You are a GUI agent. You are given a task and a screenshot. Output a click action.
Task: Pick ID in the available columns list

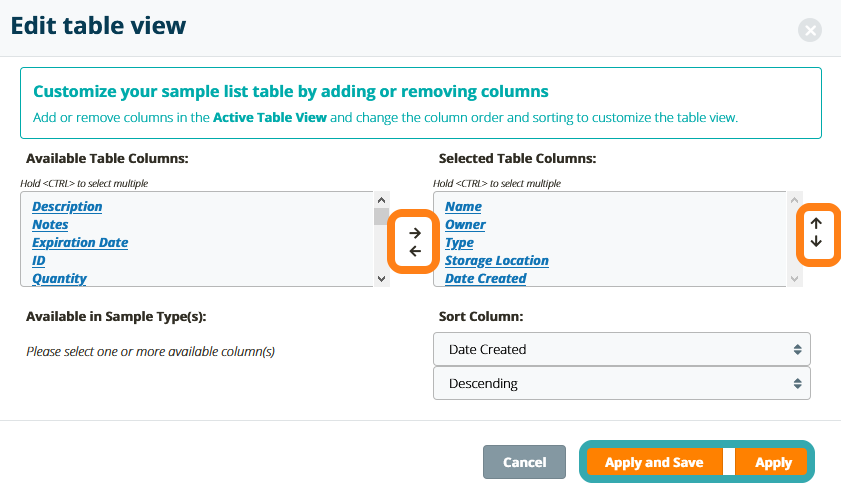pyautogui.click(x=39, y=261)
